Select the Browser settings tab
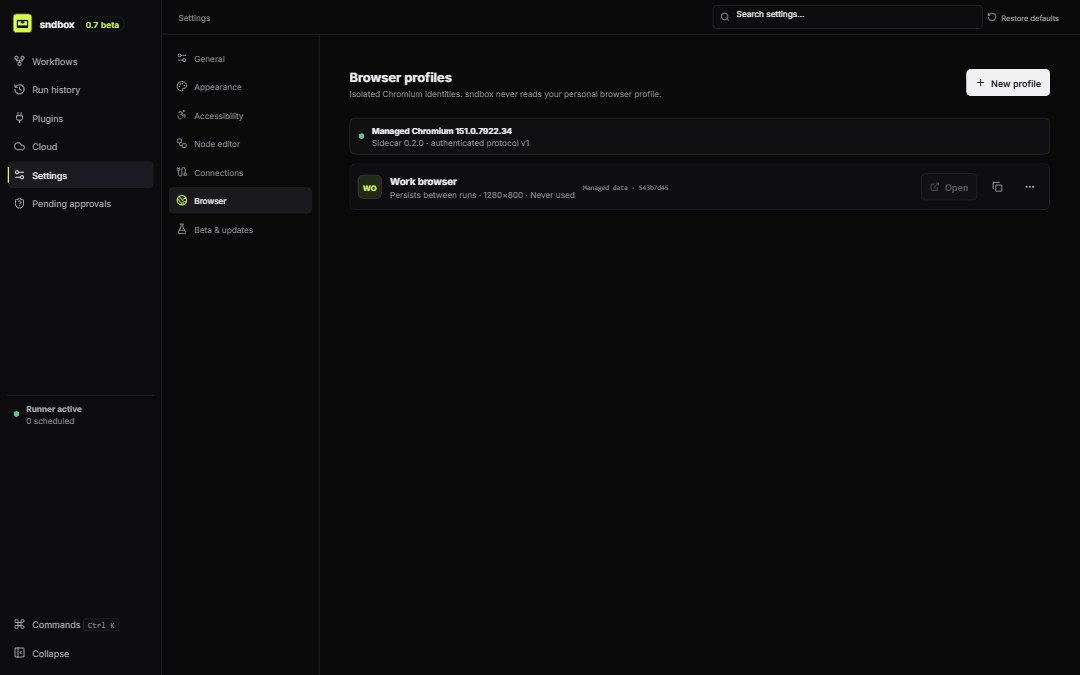The image size is (1080, 675). pos(240,200)
